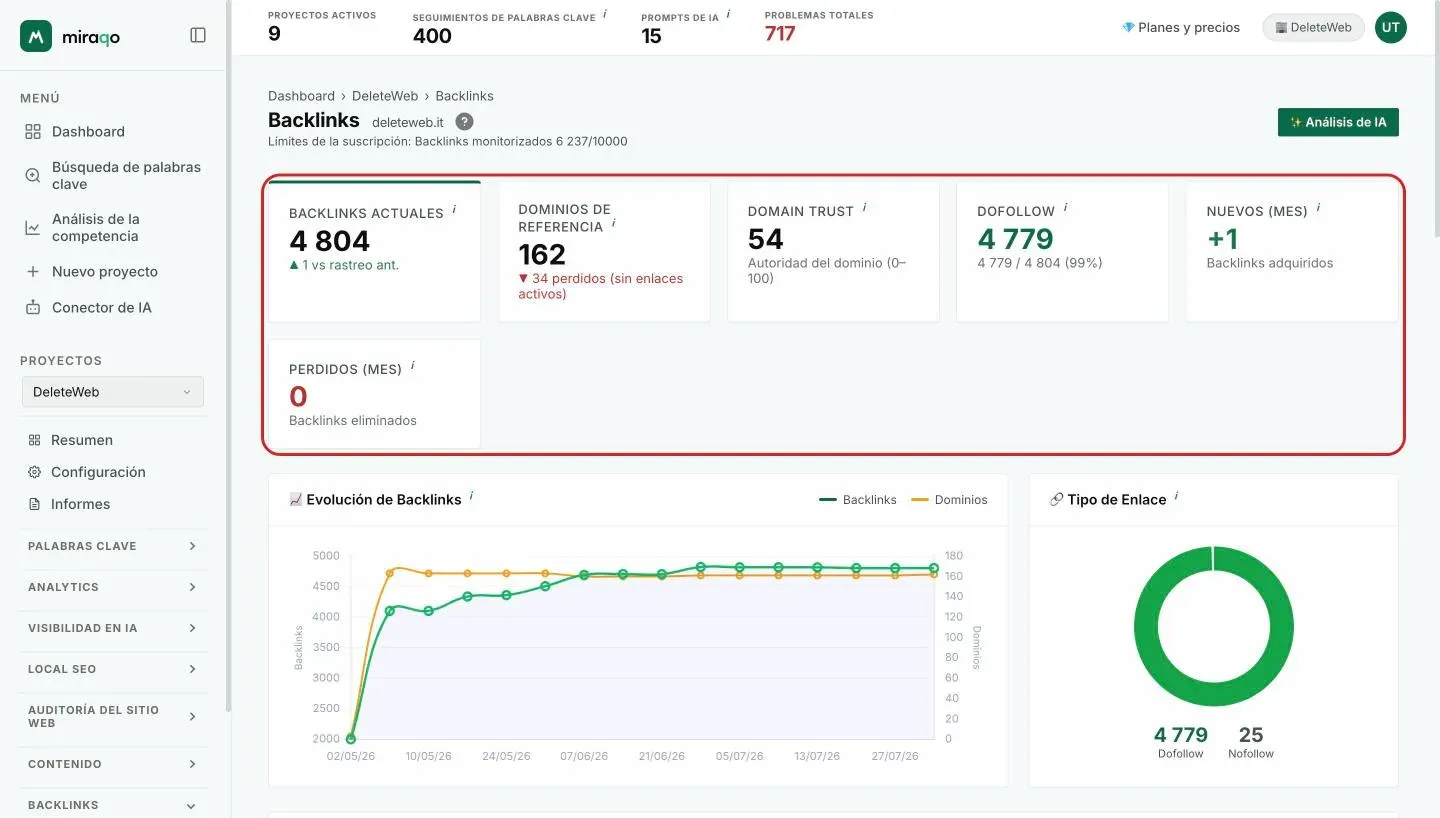
Task: Expand the PALABRAS CLAVE section
Action: (113, 546)
